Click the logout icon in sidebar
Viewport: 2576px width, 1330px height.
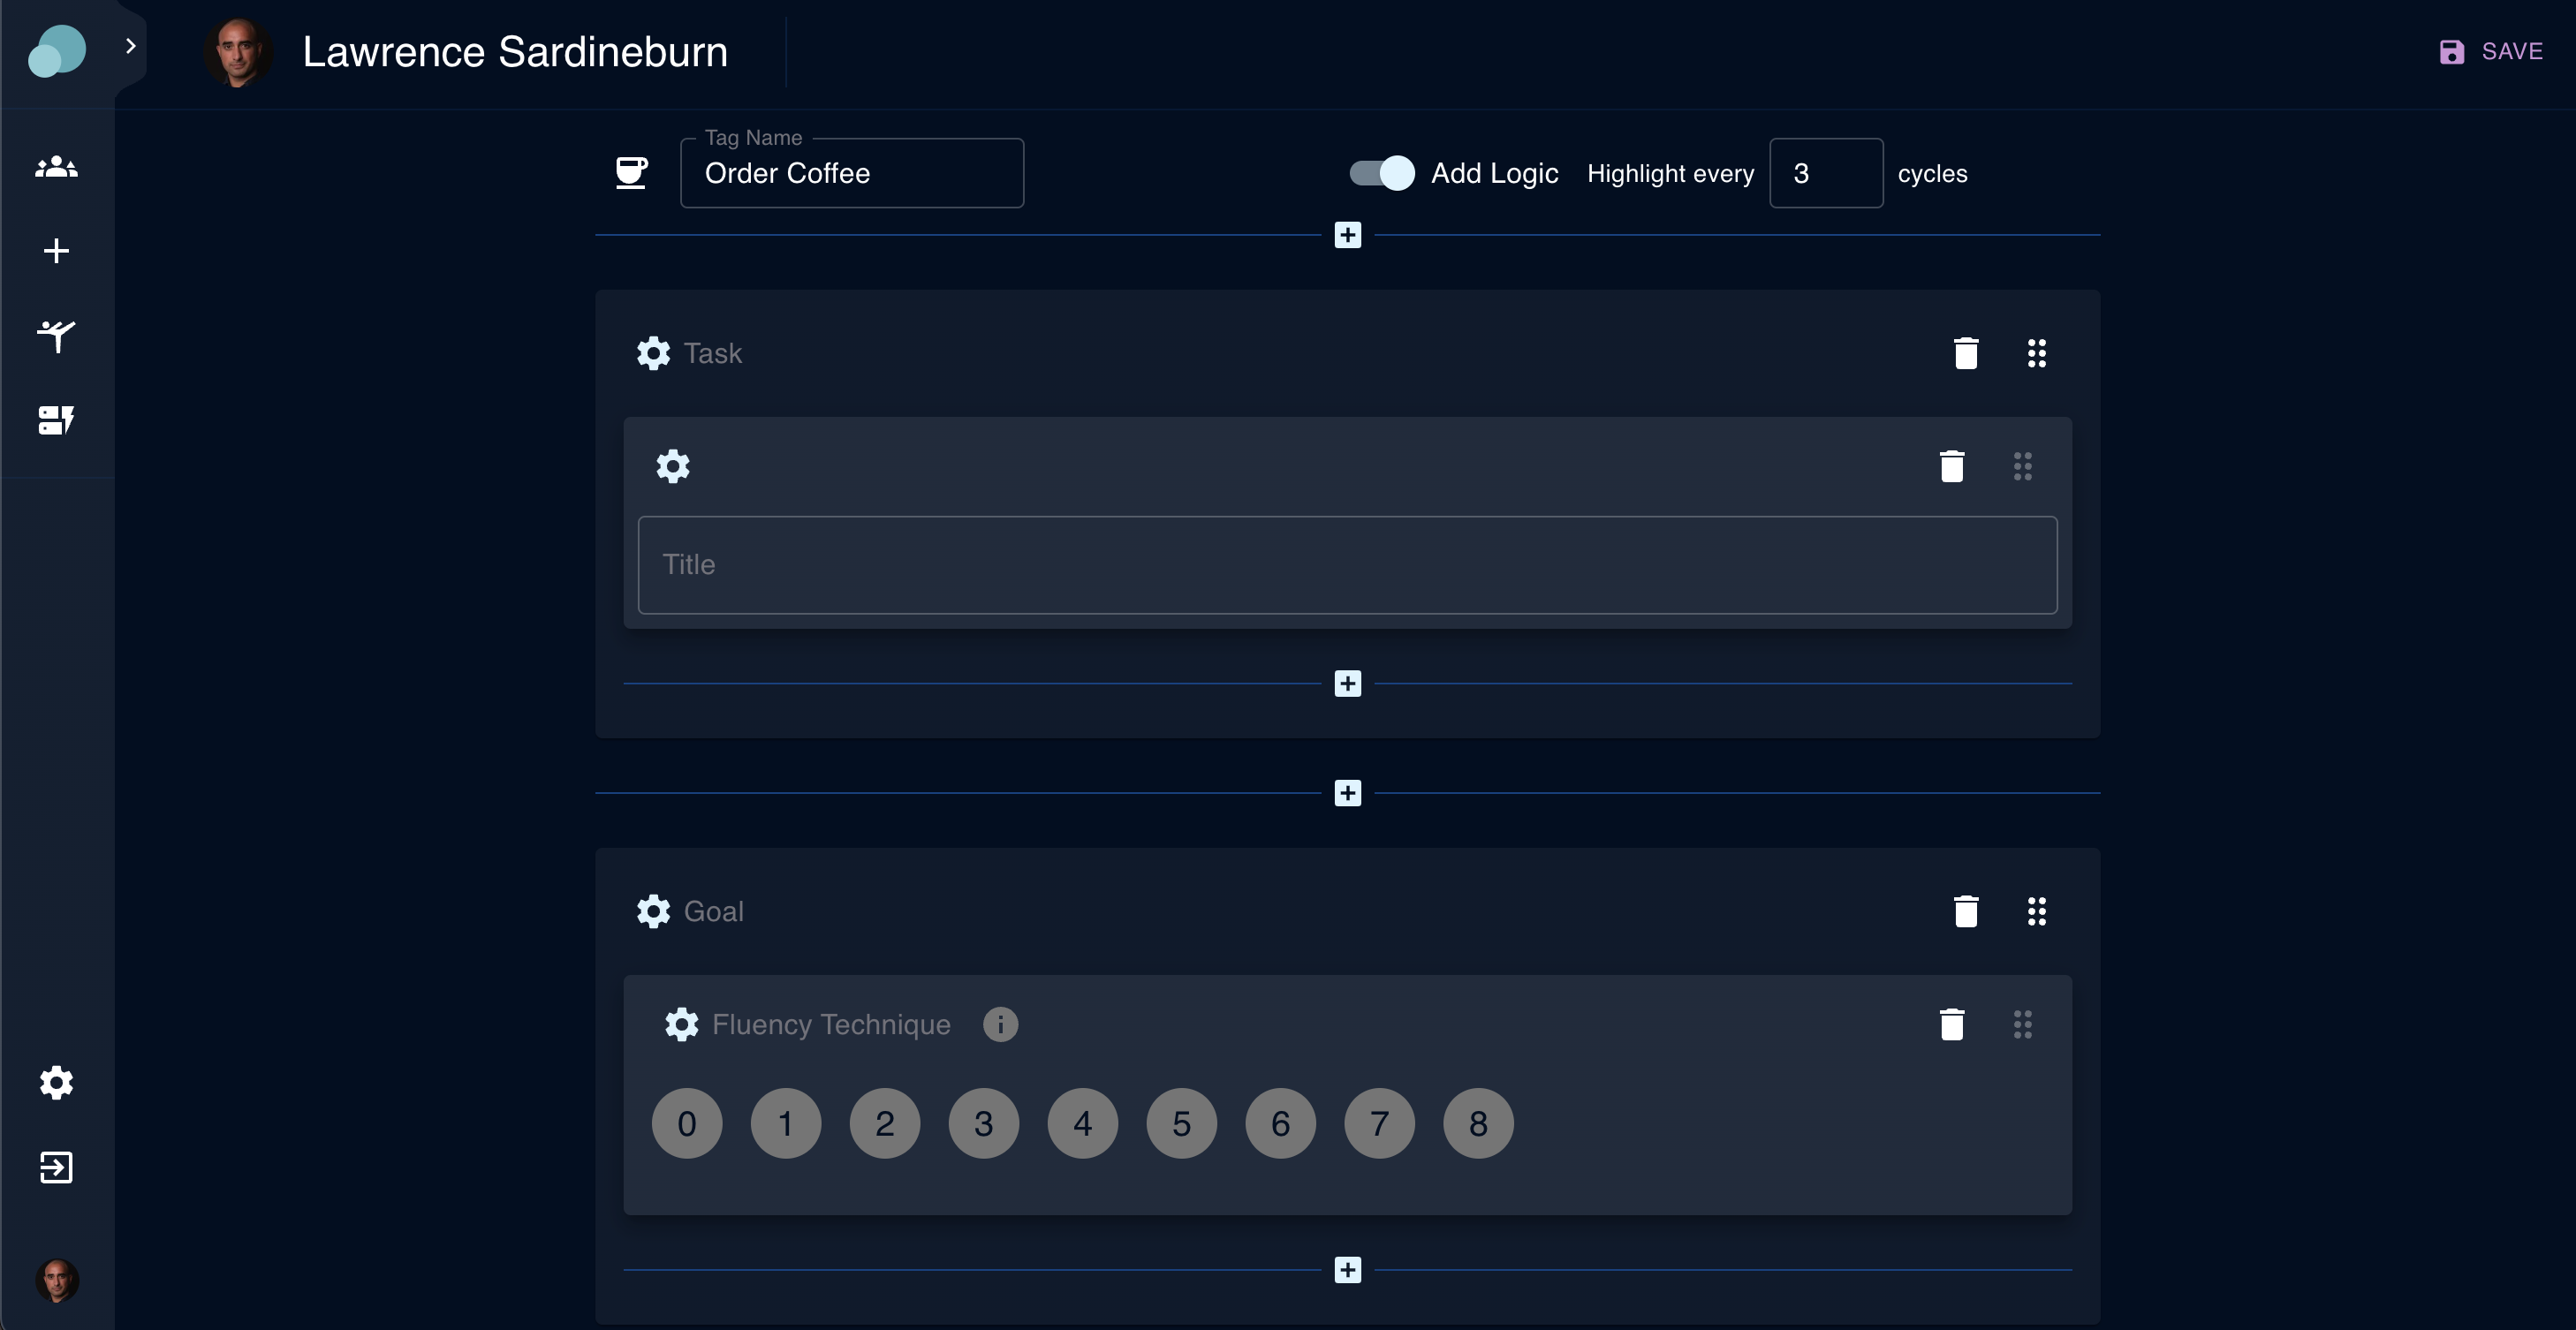click(56, 1167)
